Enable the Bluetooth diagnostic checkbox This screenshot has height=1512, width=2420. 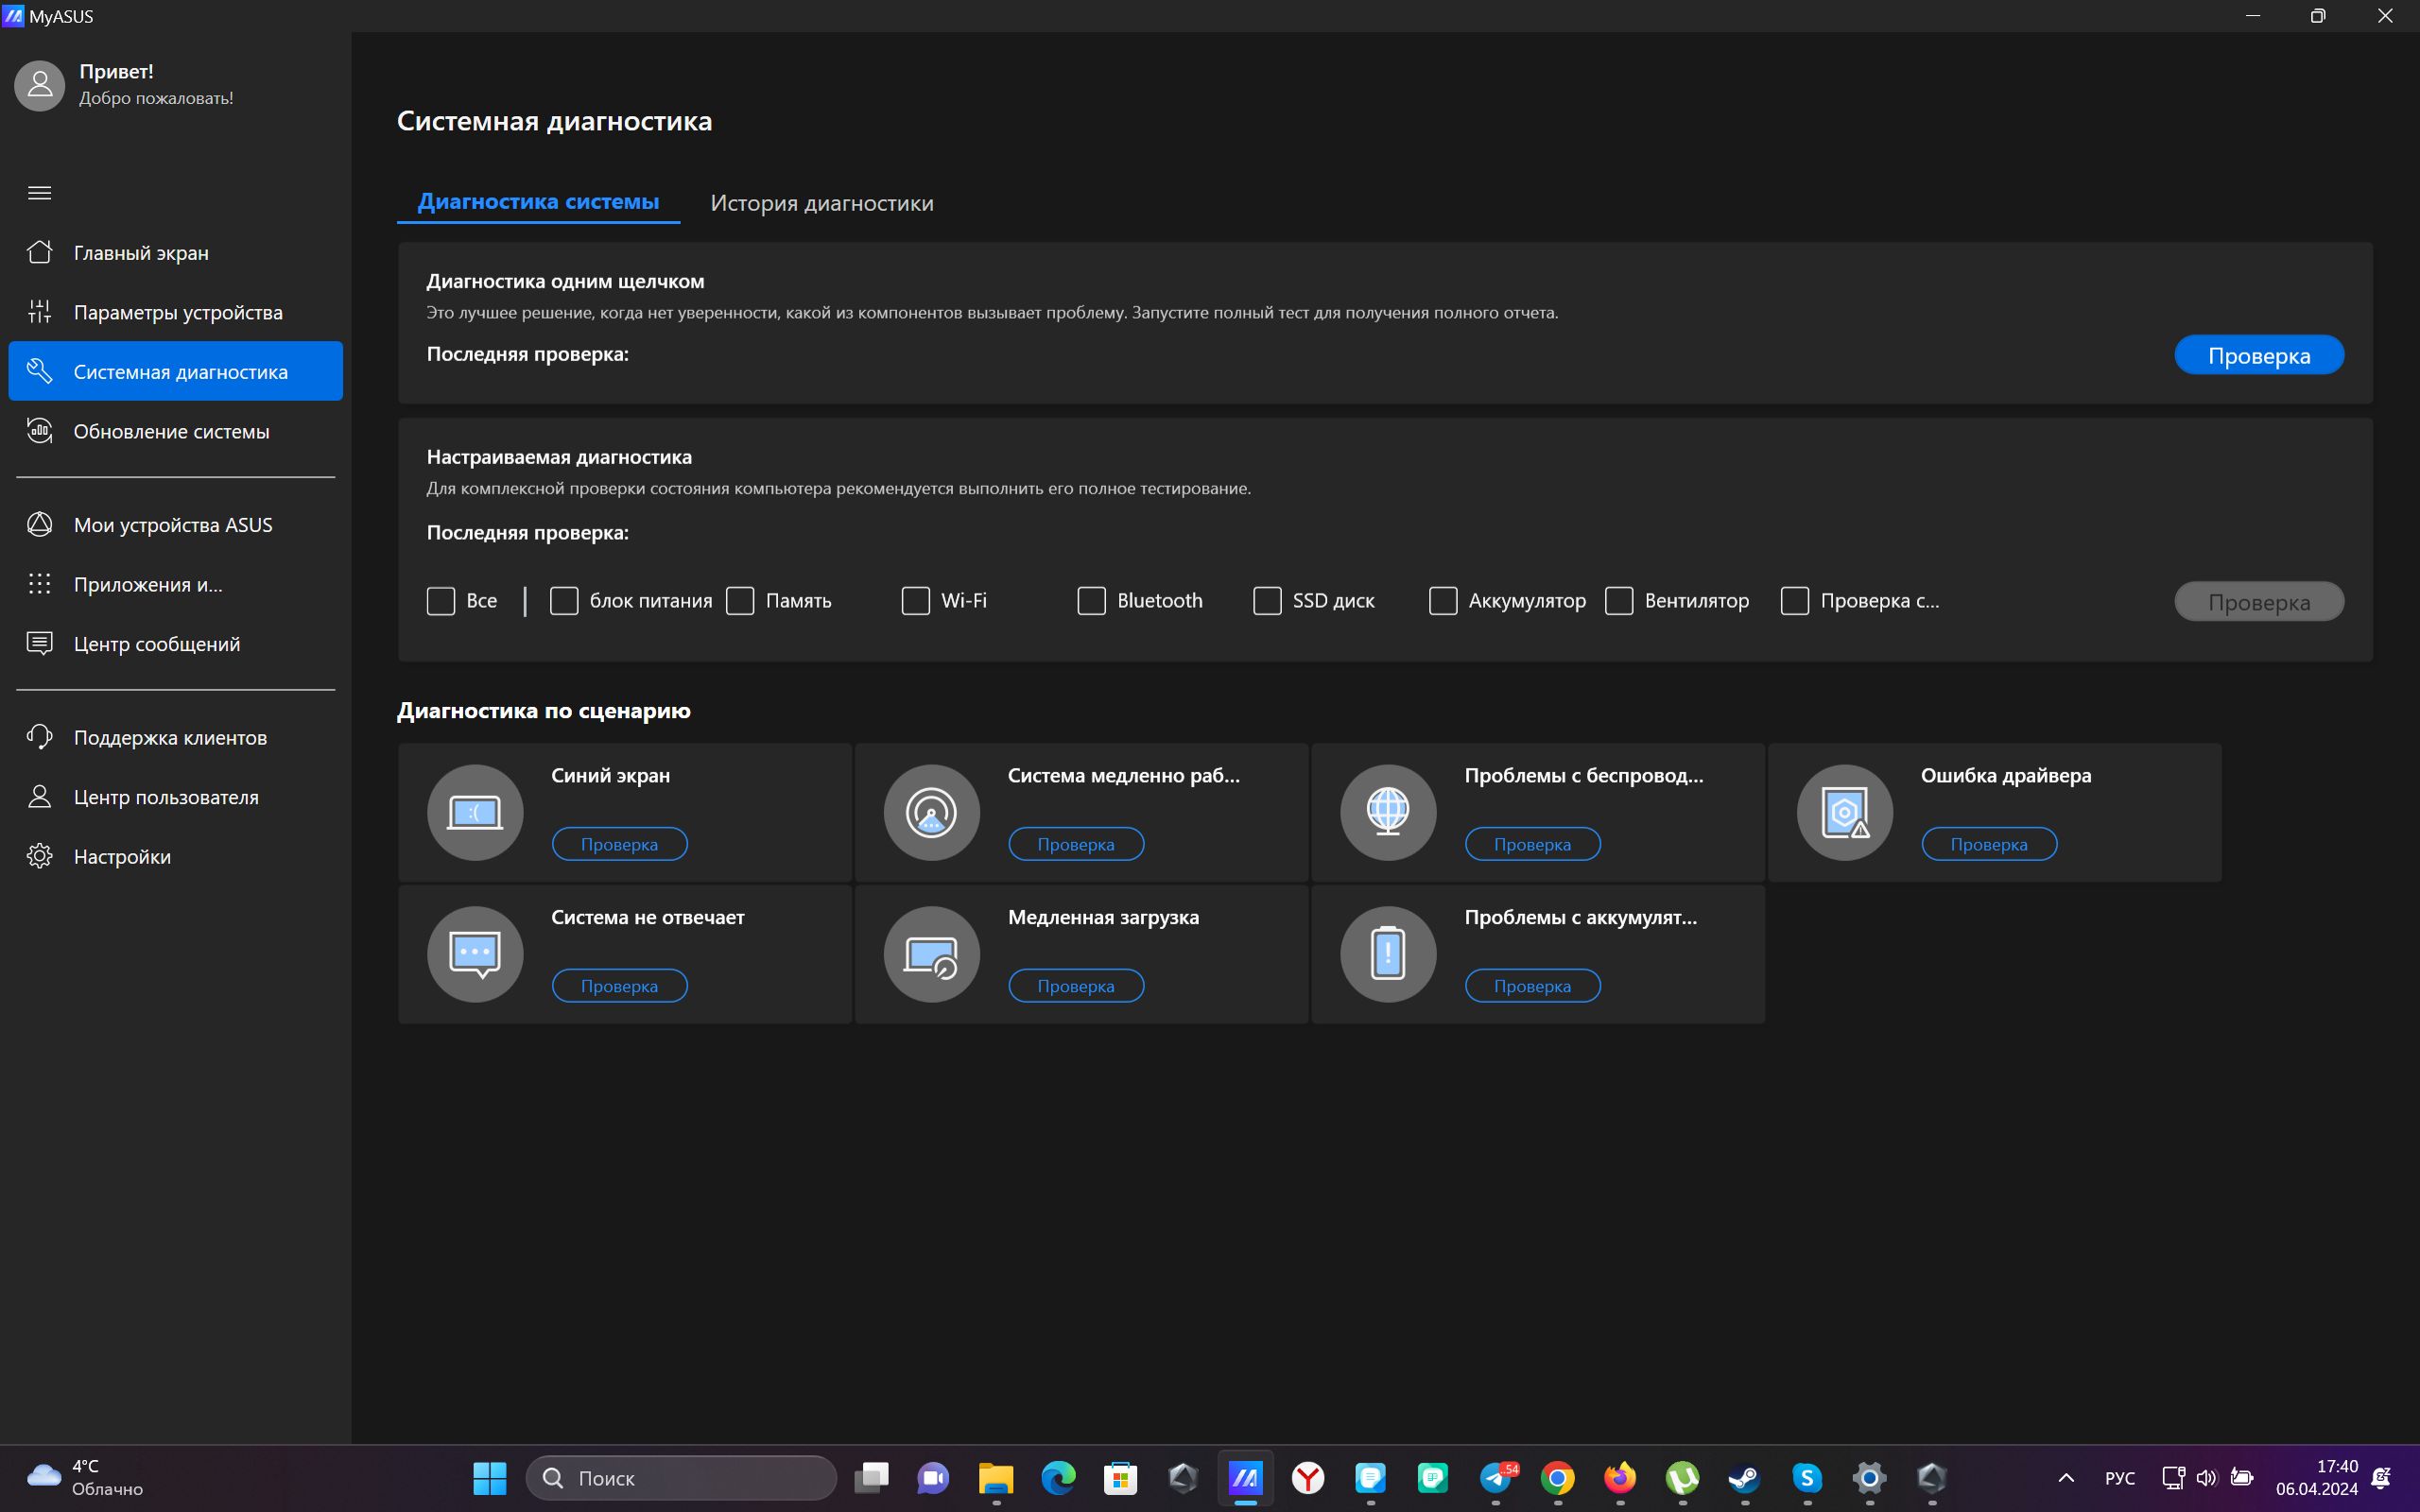1091,601
